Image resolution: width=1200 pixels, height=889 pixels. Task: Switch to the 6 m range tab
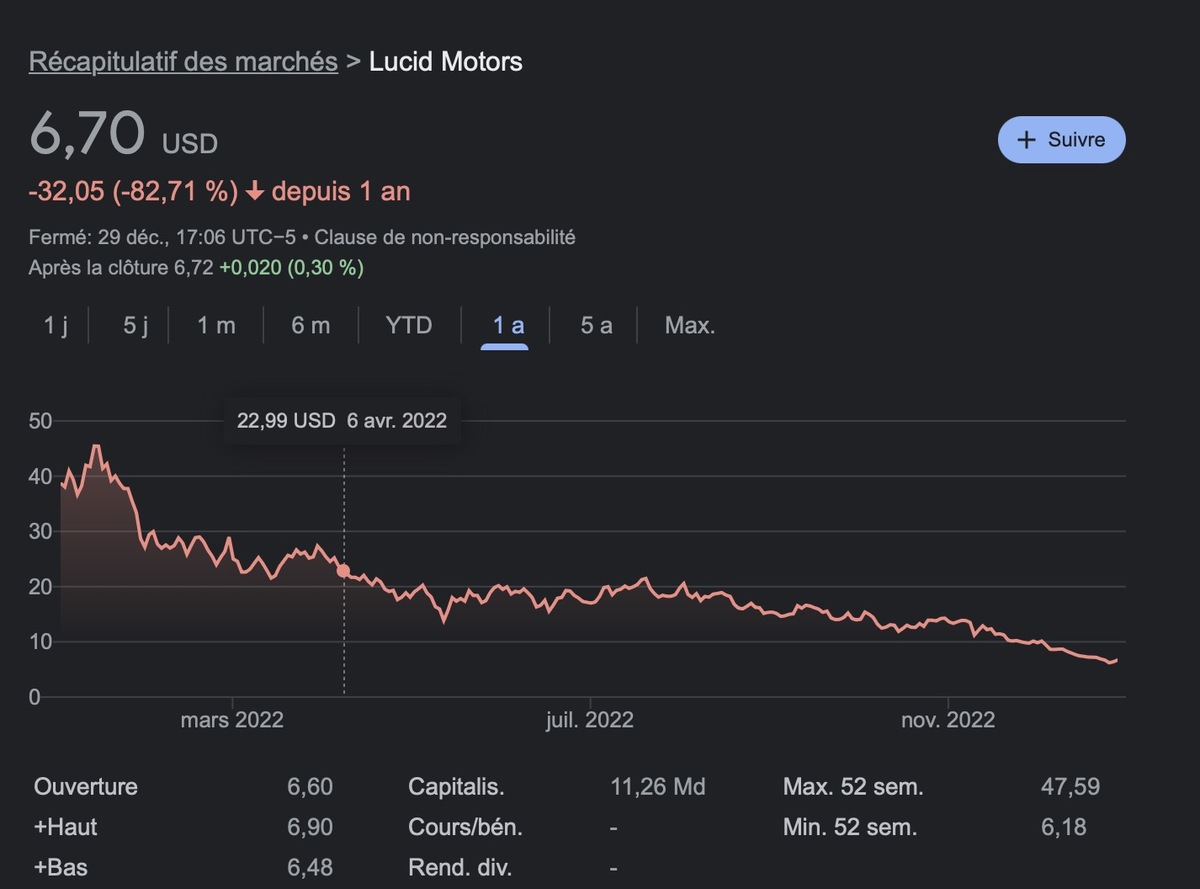click(x=310, y=325)
